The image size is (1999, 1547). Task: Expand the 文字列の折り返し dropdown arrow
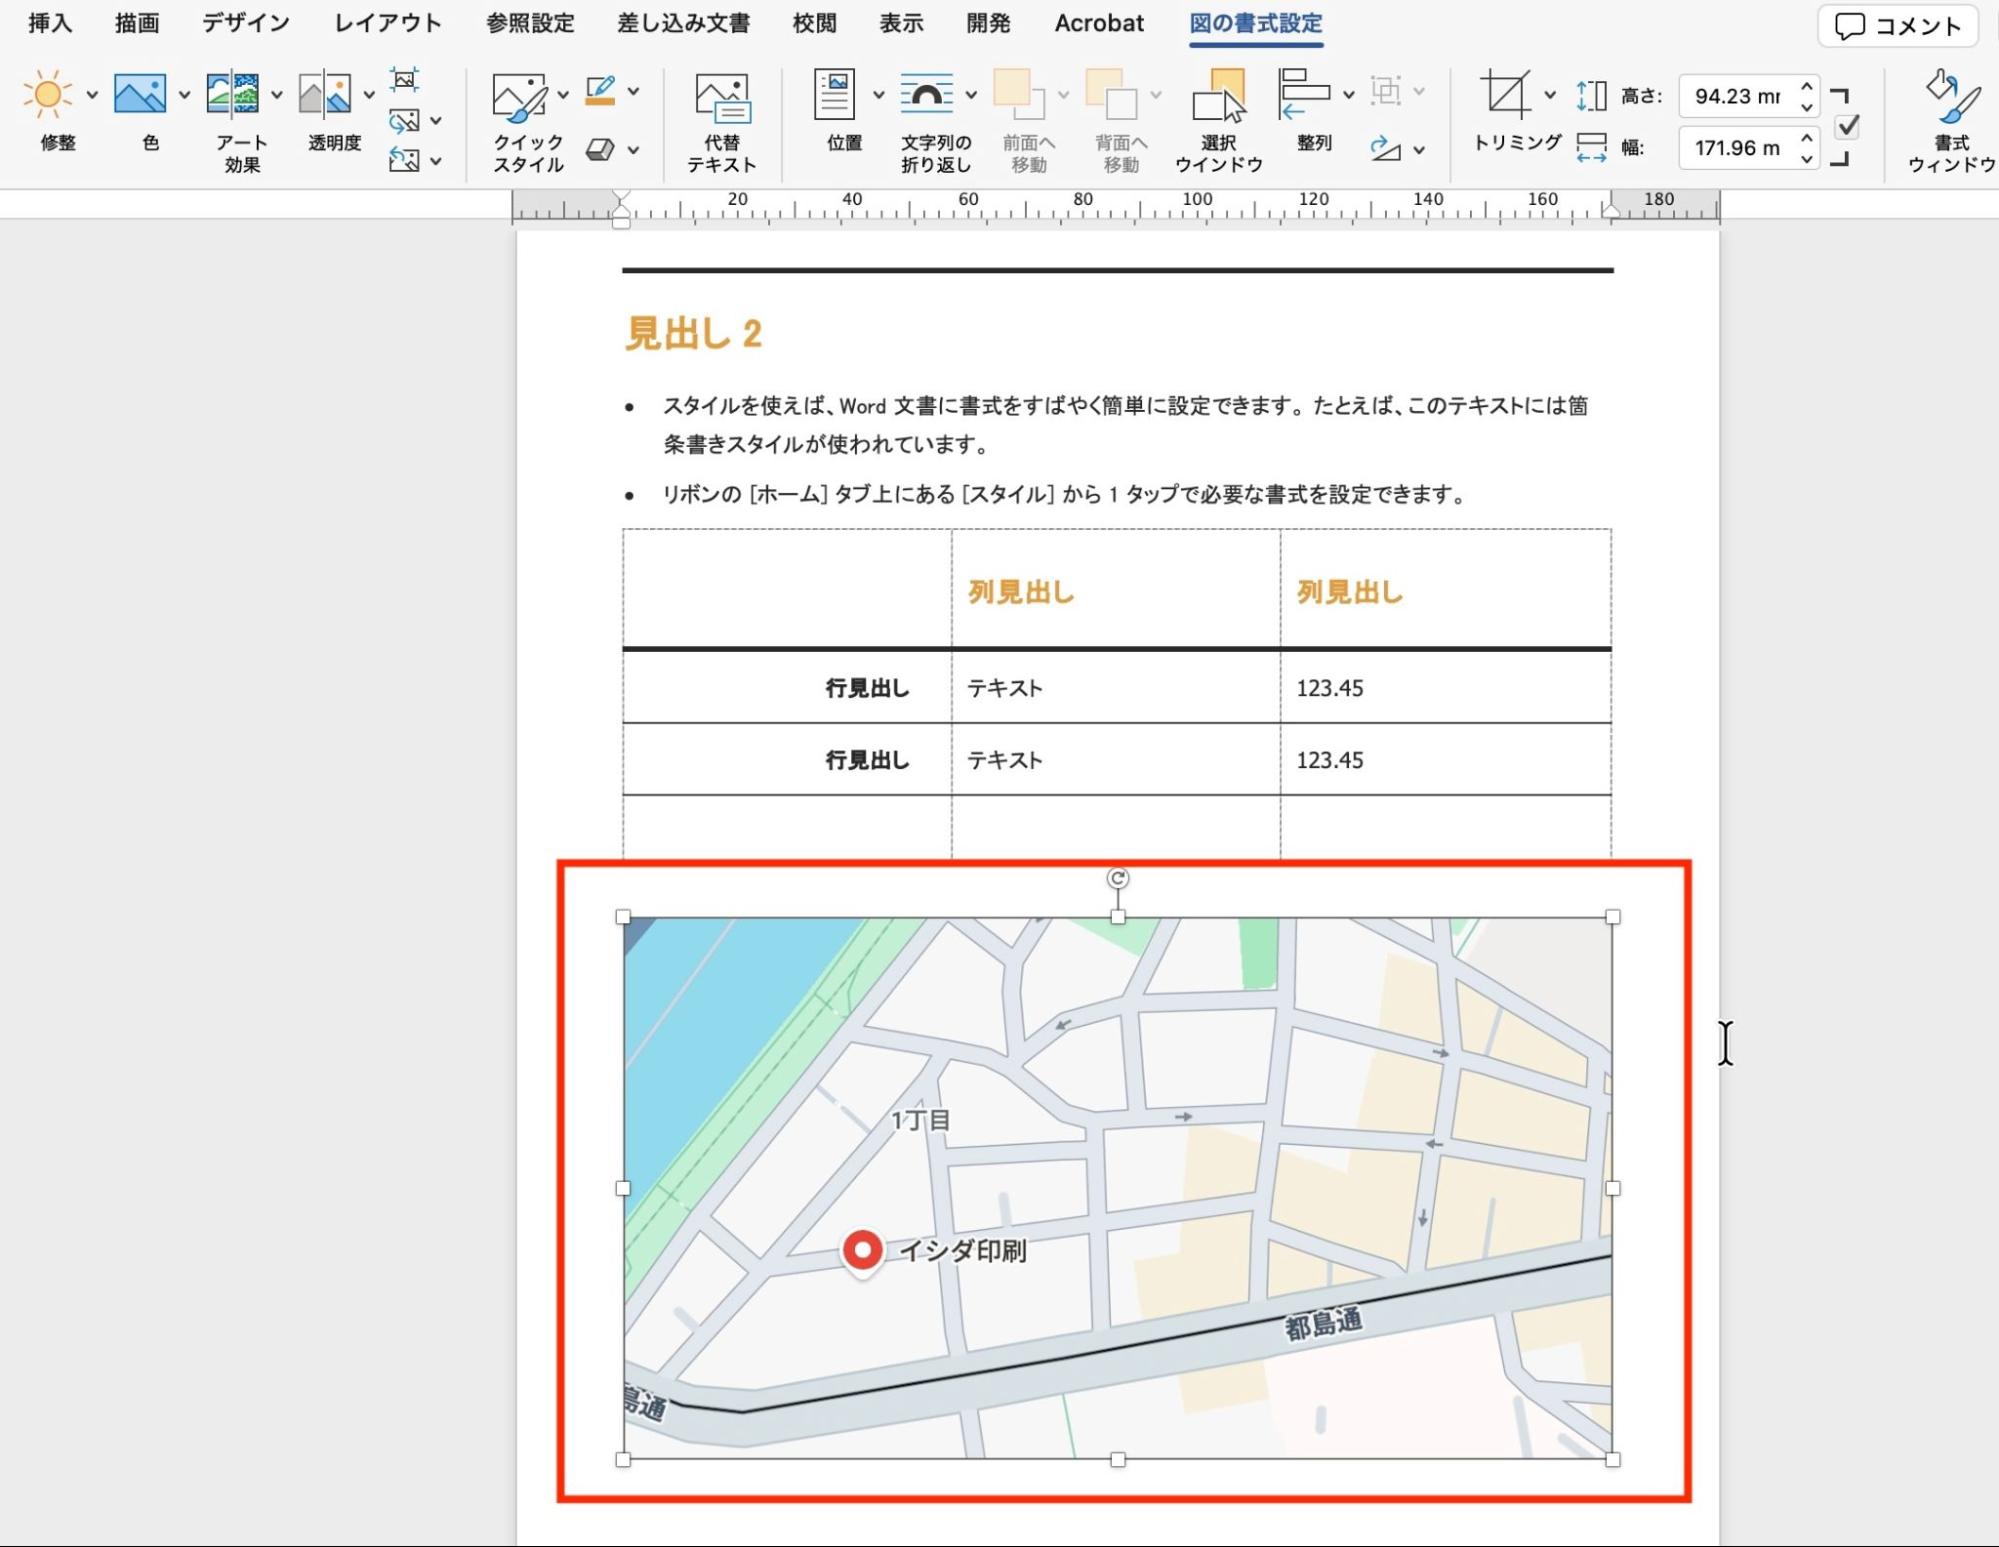971,96
